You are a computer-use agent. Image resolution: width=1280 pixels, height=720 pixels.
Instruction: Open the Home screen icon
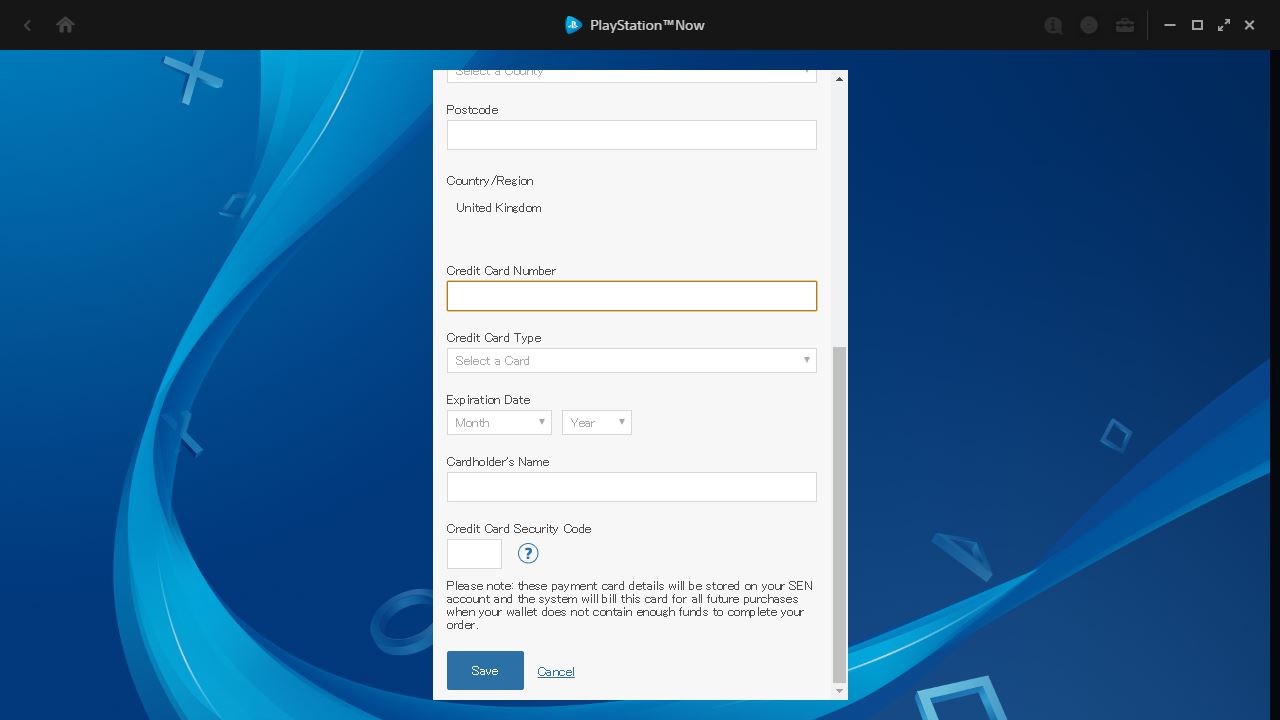coord(65,25)
